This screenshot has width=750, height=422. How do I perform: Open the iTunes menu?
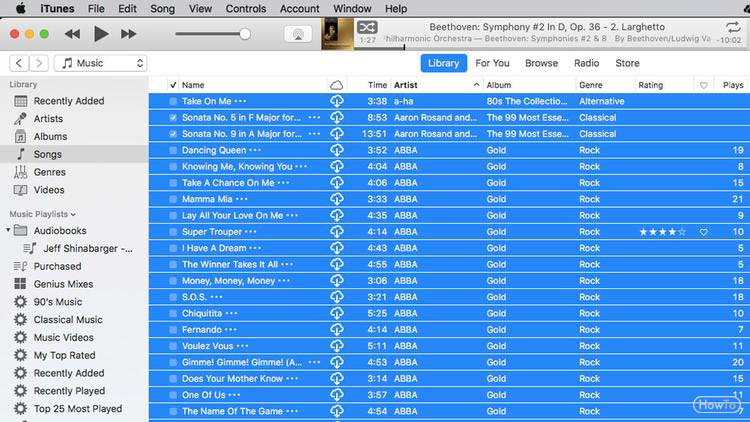[57, 9]
